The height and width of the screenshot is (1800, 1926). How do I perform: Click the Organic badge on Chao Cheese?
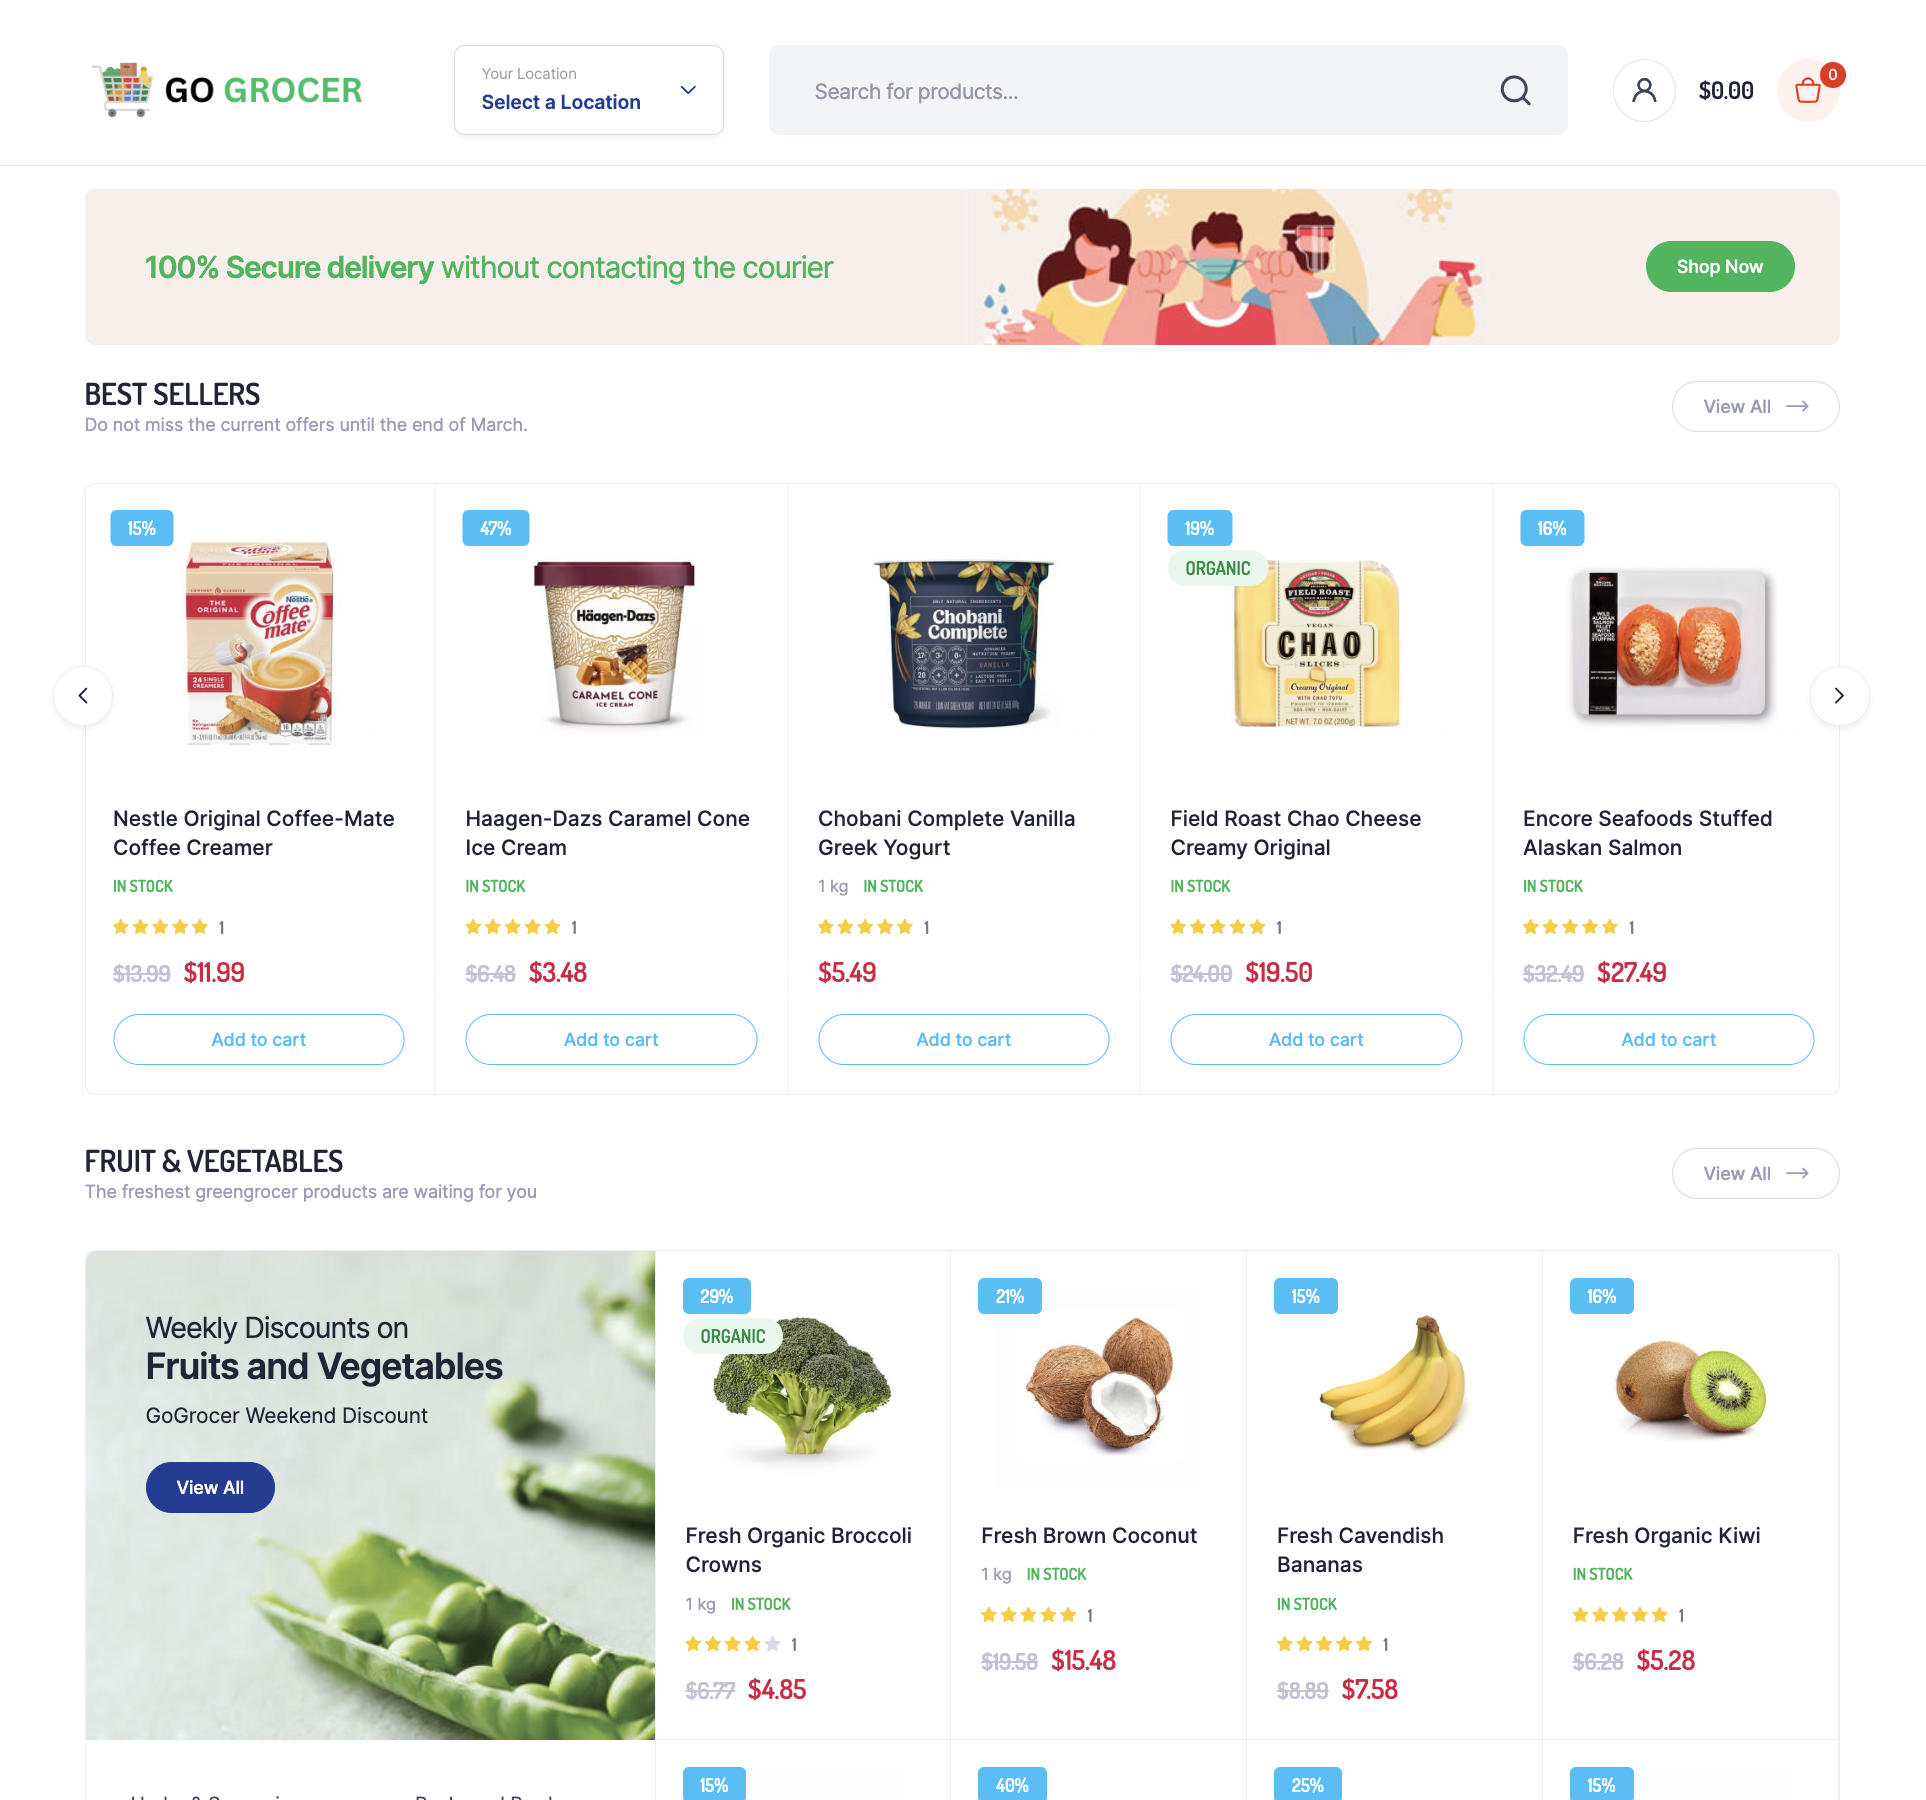coord(1217,568)
